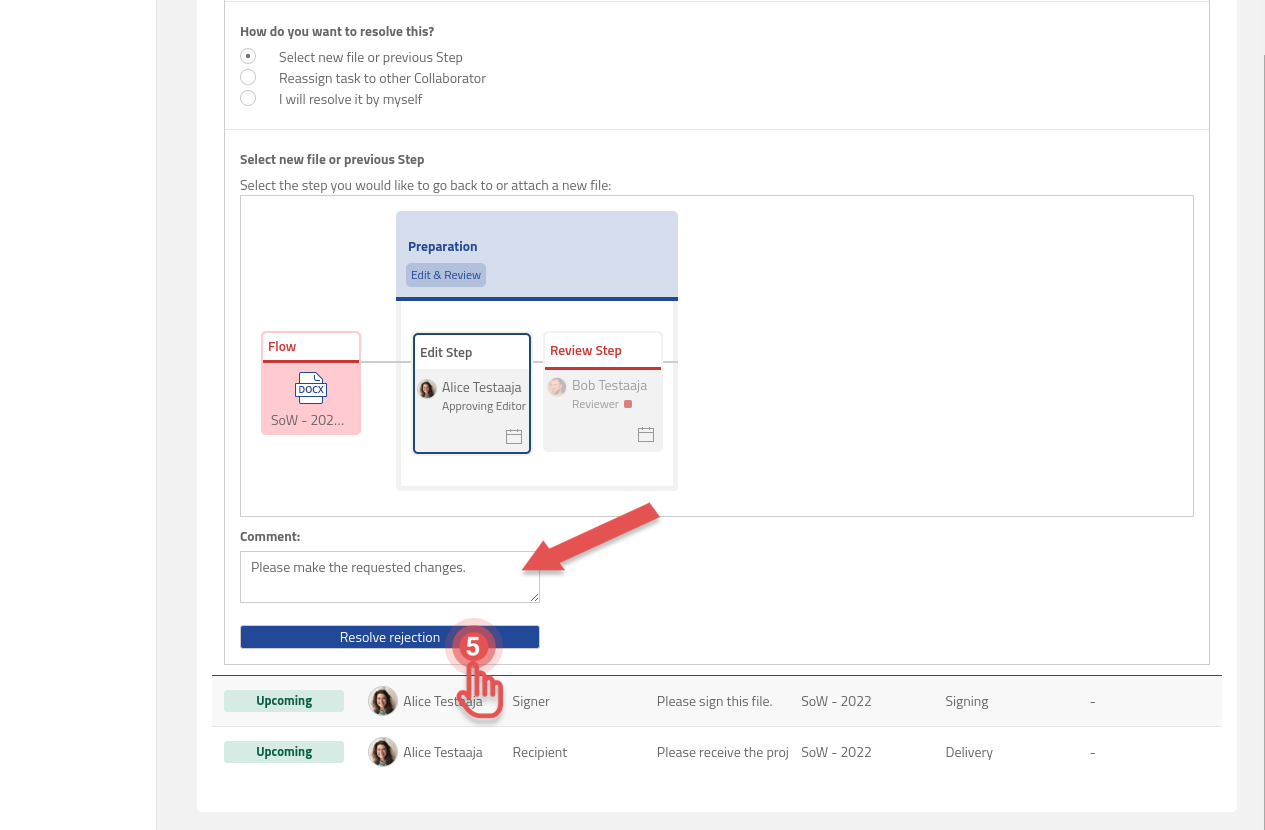The width and height of the screenshot is (1265, 830).
Task: Click Alice's avatar in the Recipient row
Action: [x=383, y=752]
